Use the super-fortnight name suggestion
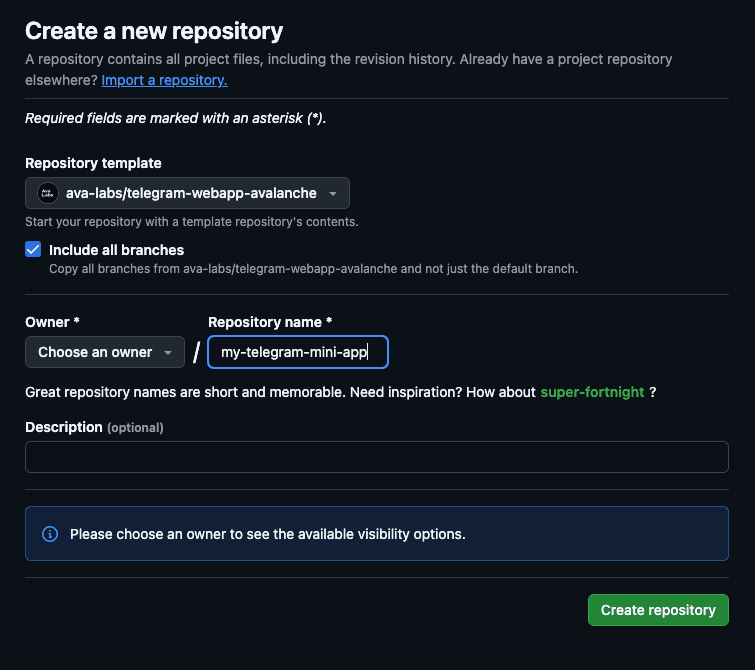Viewport: 755px width, 670px height. point(592,392)
